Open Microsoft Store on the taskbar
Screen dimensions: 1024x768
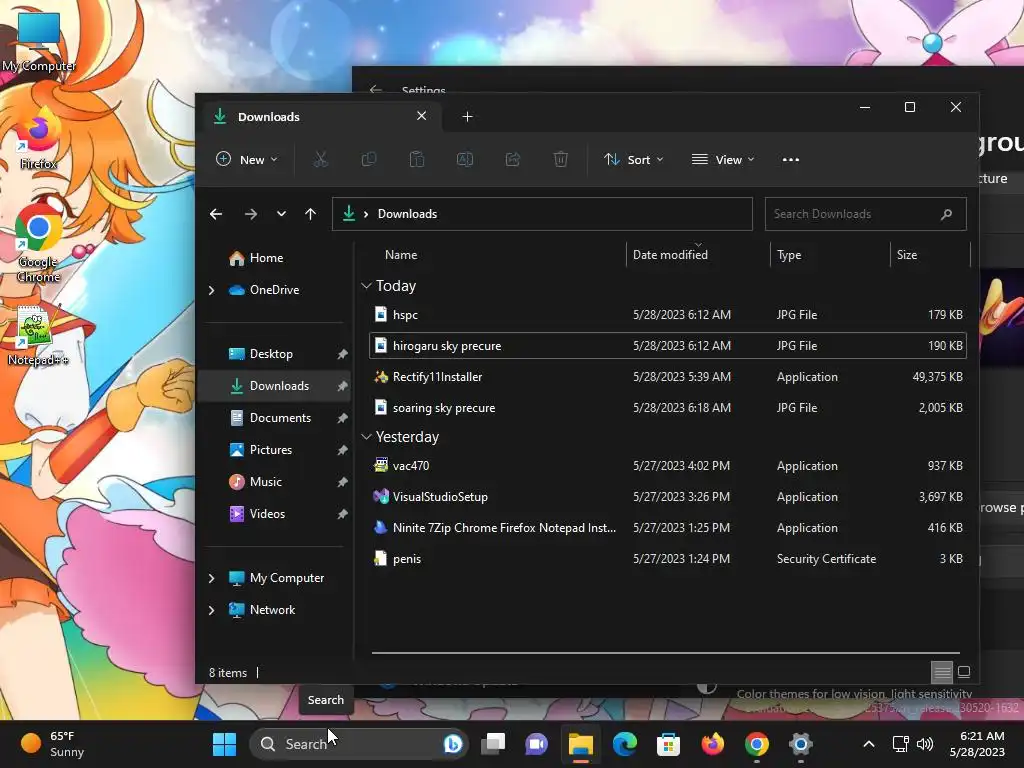point(668,744)
